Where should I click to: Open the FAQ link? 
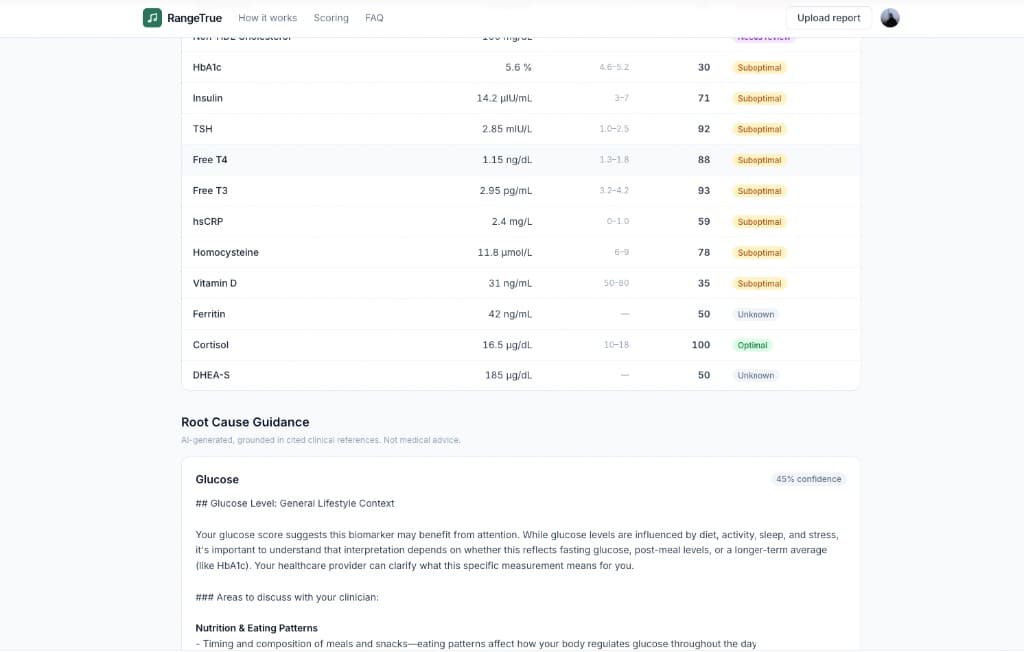pos(374,18)
